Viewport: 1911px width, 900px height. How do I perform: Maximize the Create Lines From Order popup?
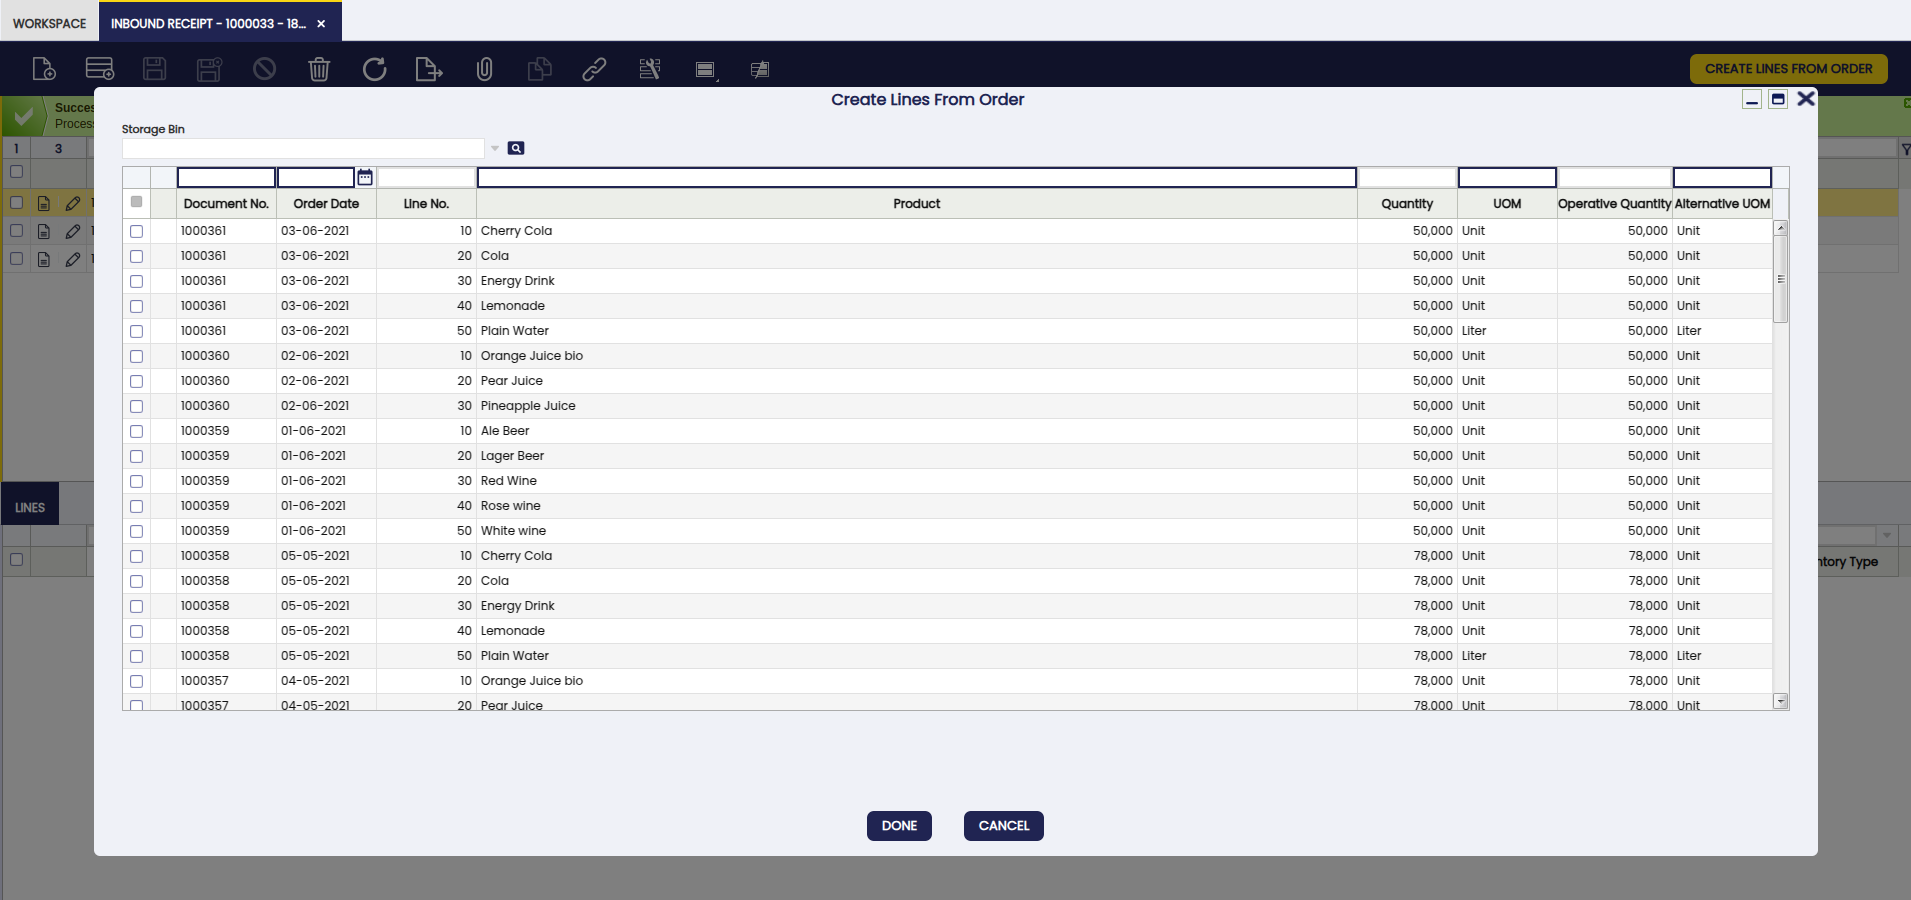click(1778, 99)
